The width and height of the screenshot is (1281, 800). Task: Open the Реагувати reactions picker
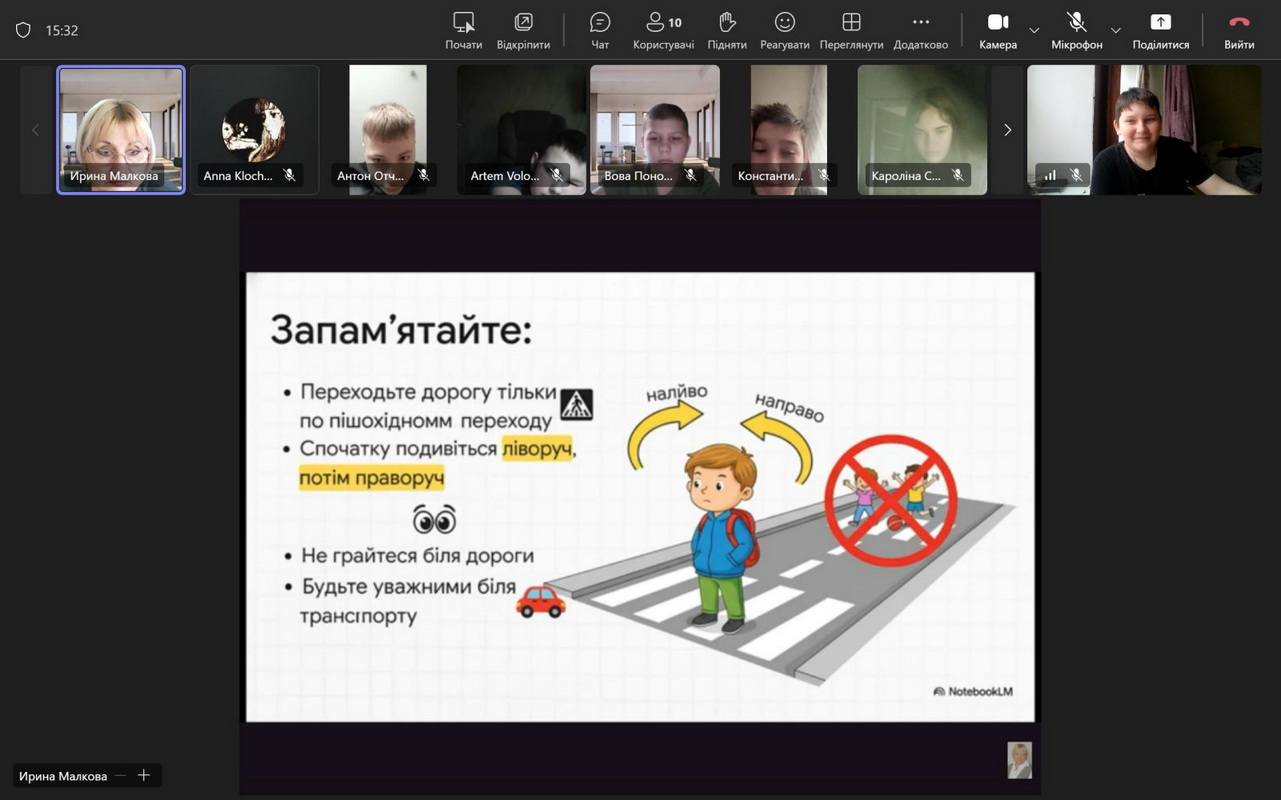pos(785,30)
